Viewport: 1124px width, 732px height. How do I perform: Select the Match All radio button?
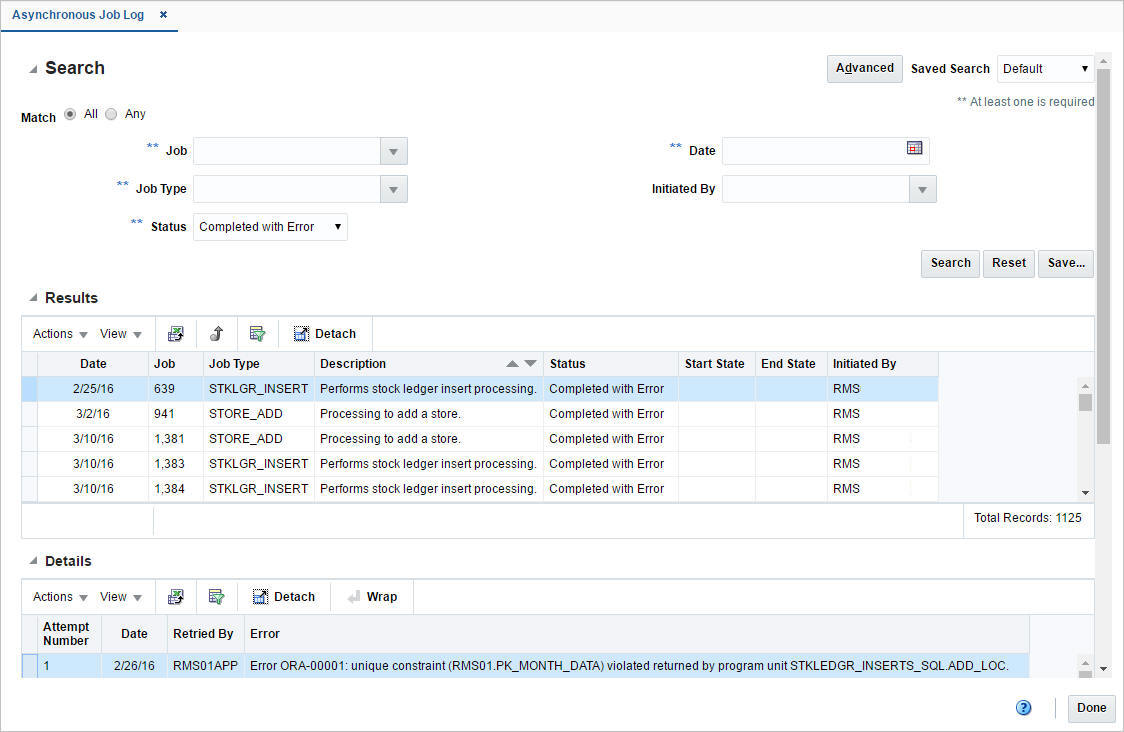(69, 113)
